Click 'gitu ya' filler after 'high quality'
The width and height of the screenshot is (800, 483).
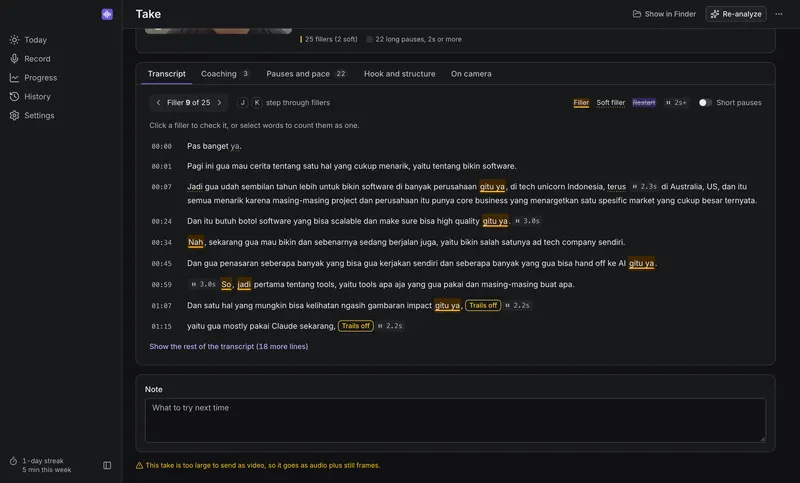pos(495,221)
